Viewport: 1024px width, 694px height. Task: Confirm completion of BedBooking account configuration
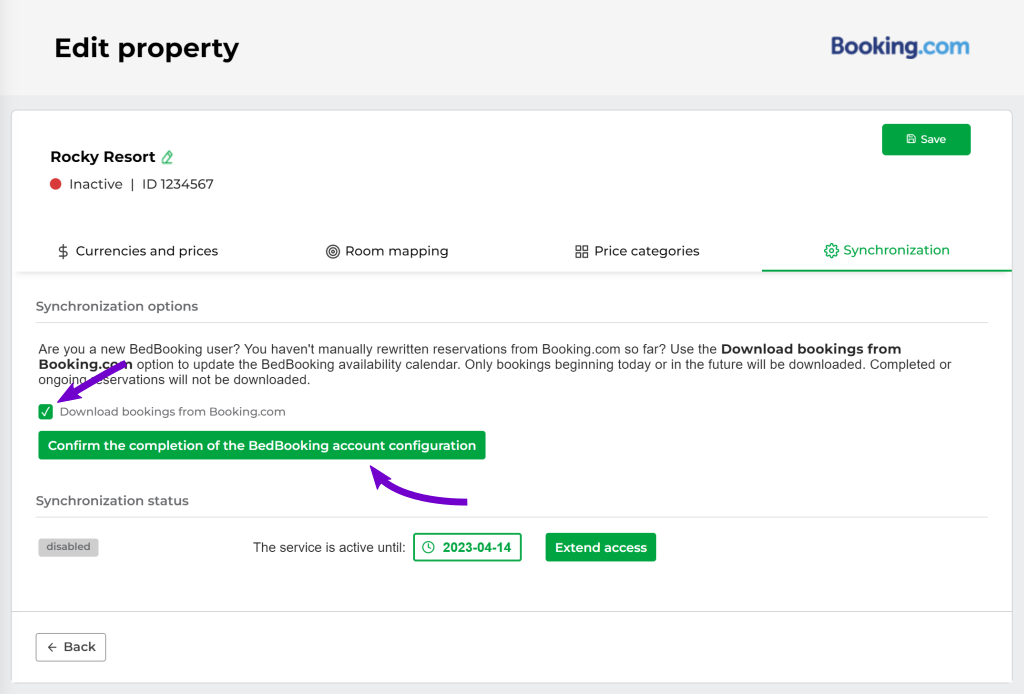tap(262, 445)
